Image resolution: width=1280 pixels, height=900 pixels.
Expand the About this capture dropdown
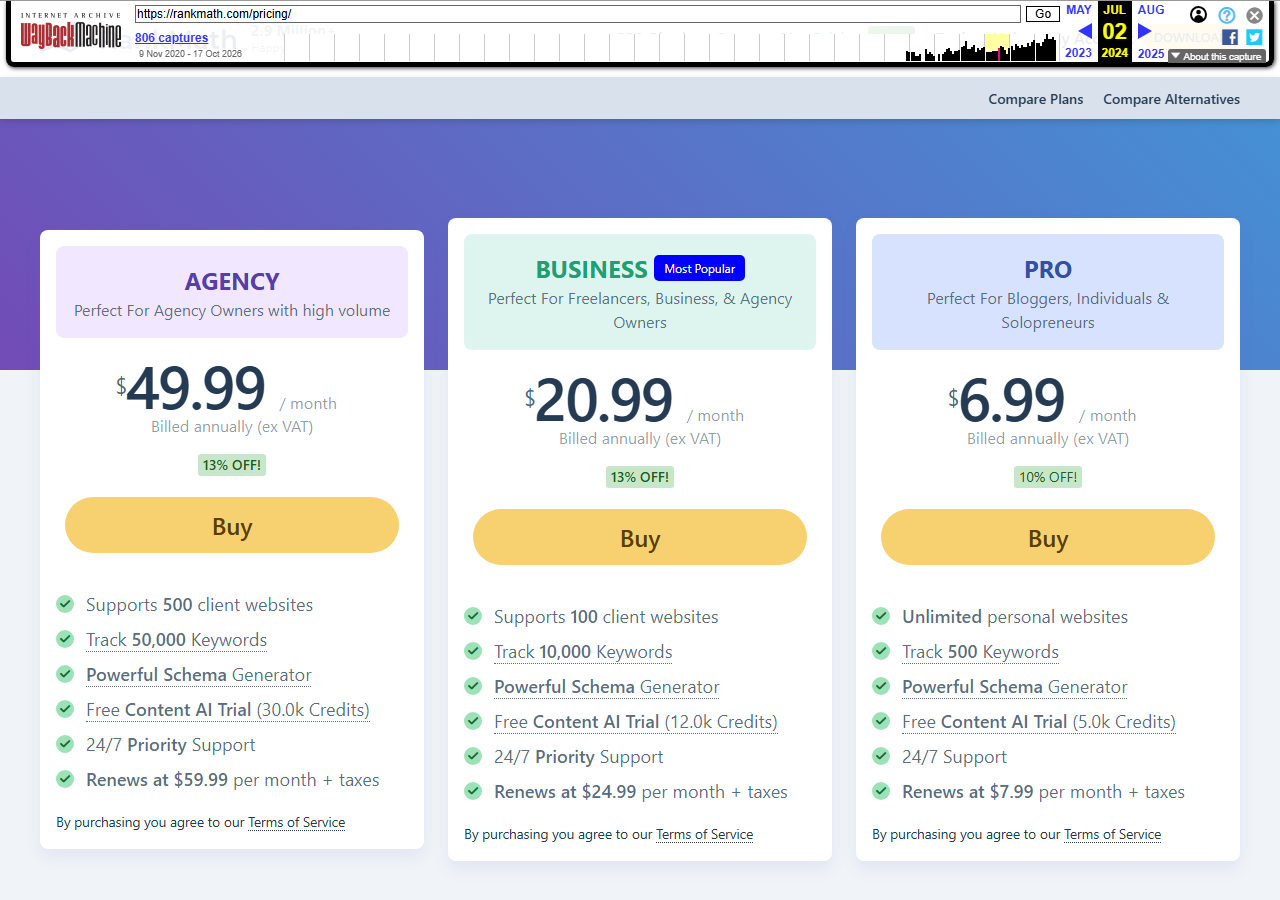click(1216, 57)
